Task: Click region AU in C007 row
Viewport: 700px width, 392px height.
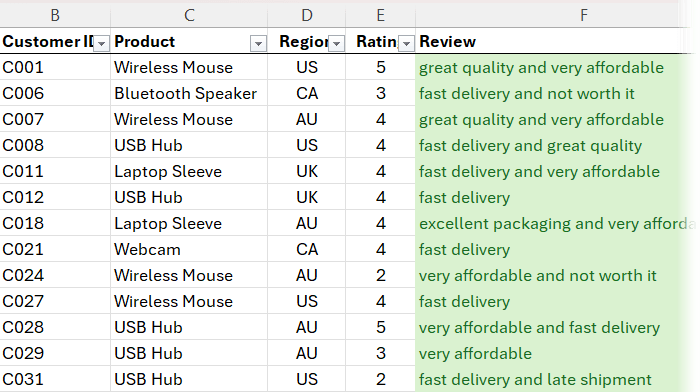Action: point(307,119)
